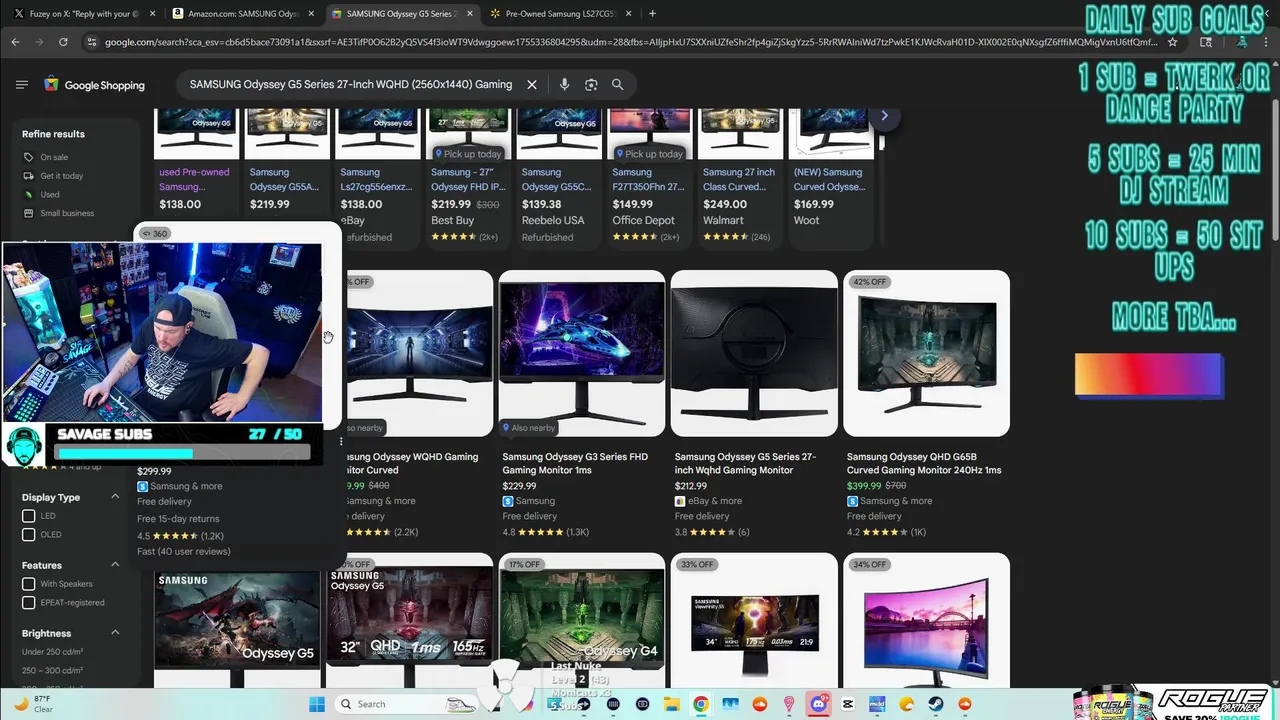
Task: Click the 34-inch ViewFinity image with 33% OFF
Action: coord(754,620)
